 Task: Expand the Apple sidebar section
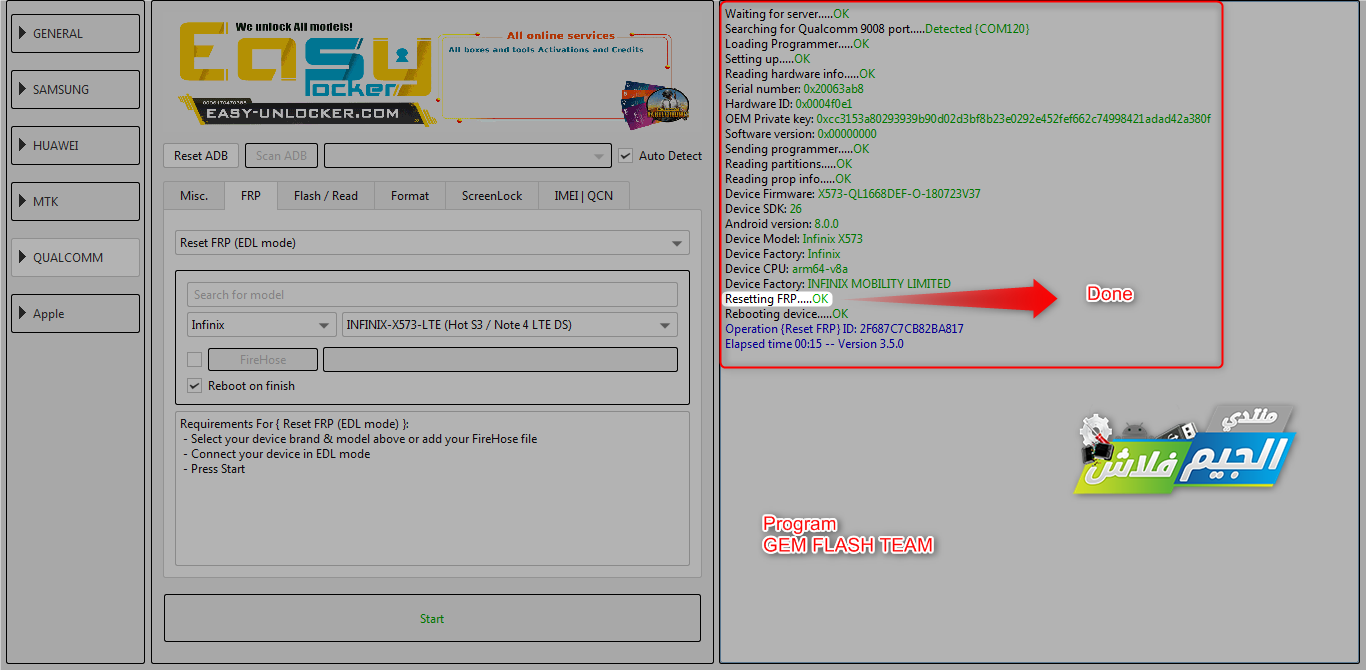pyautogui.click(x=75, y=313)
